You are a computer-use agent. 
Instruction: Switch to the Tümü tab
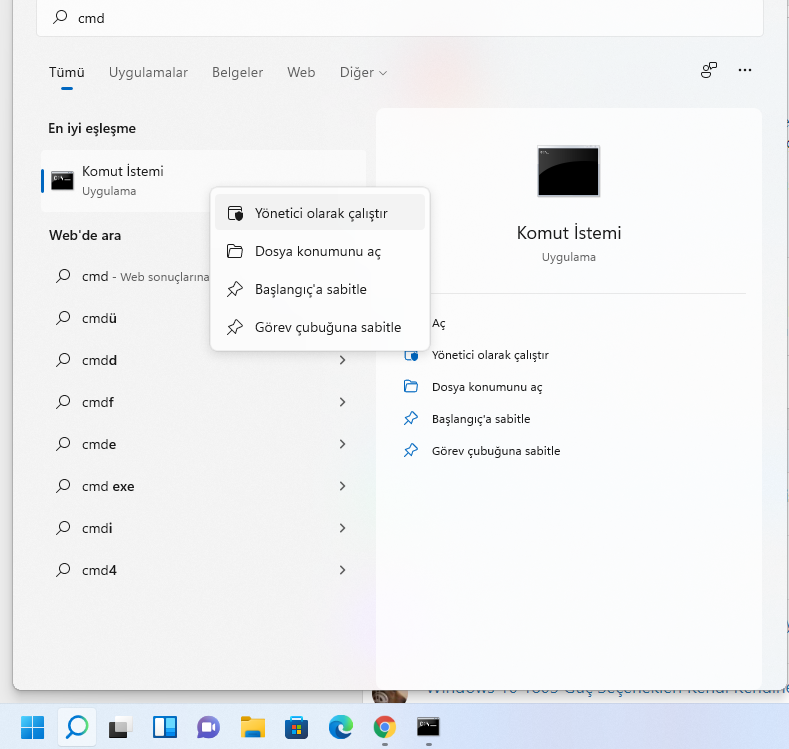(66, 72)
